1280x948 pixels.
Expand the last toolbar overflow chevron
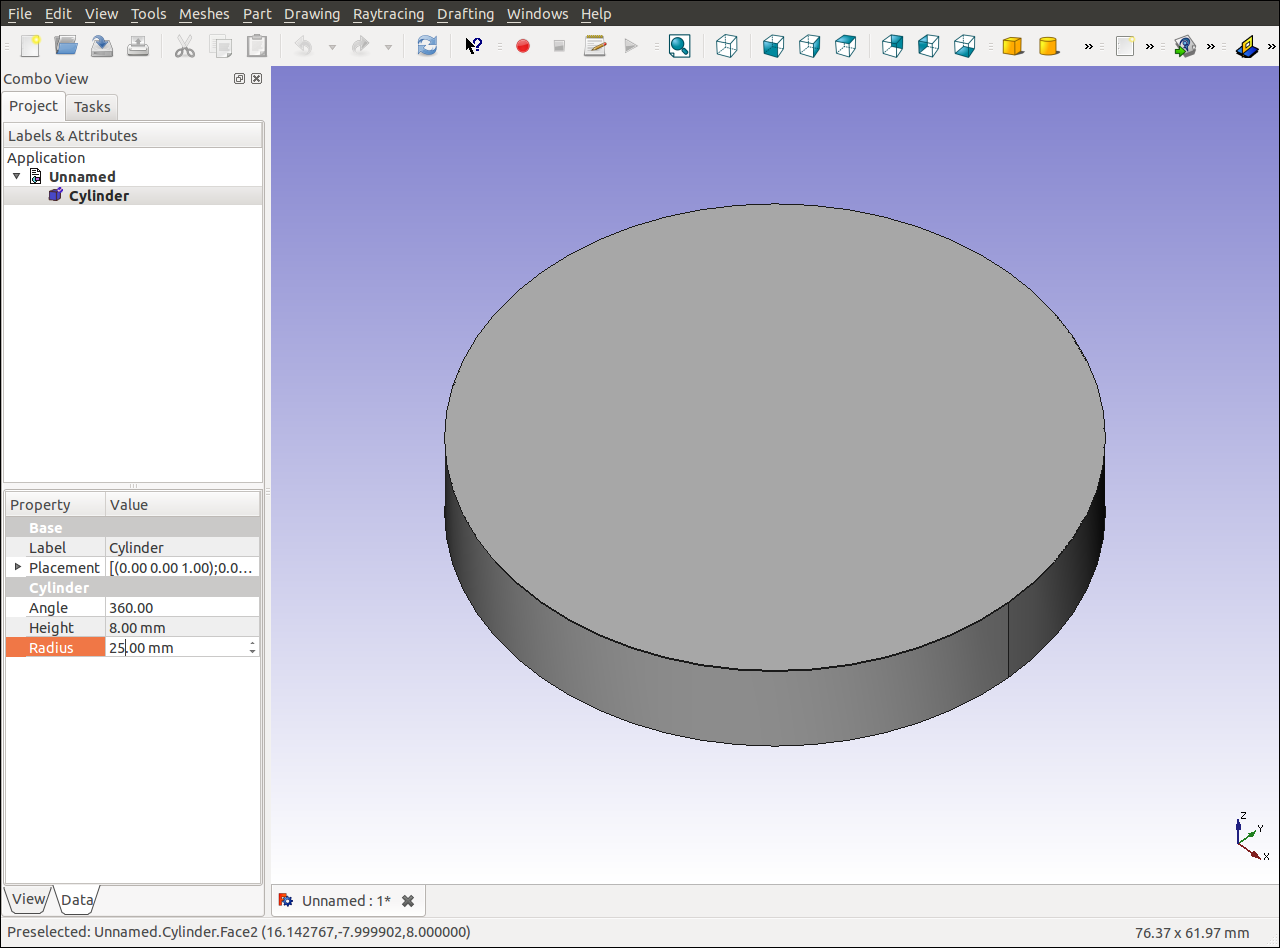click(x=1272, y=46)
